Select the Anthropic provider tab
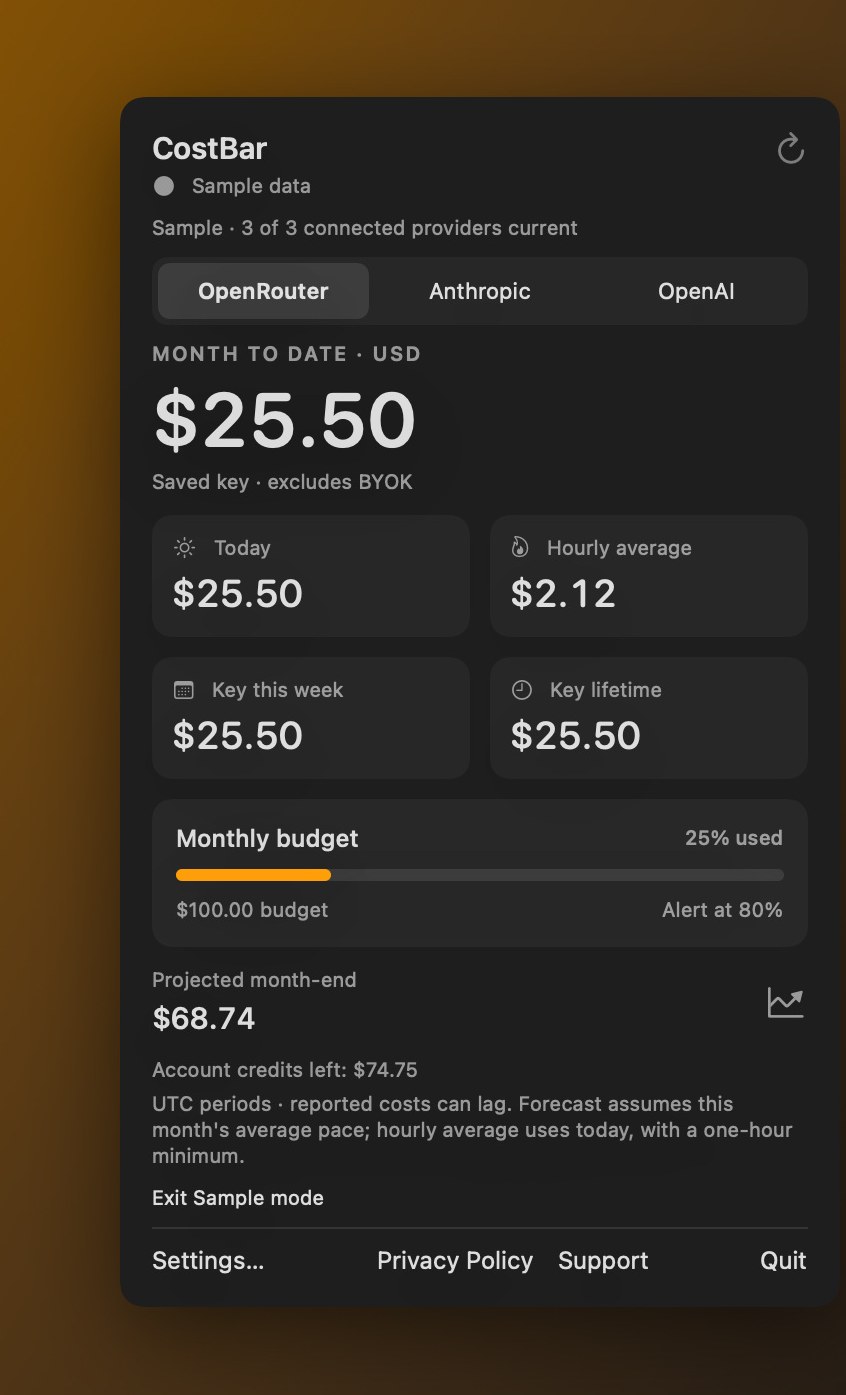The height and width of the screenshot is (1395, 846). pyautogui.click(x=480, y=291)
